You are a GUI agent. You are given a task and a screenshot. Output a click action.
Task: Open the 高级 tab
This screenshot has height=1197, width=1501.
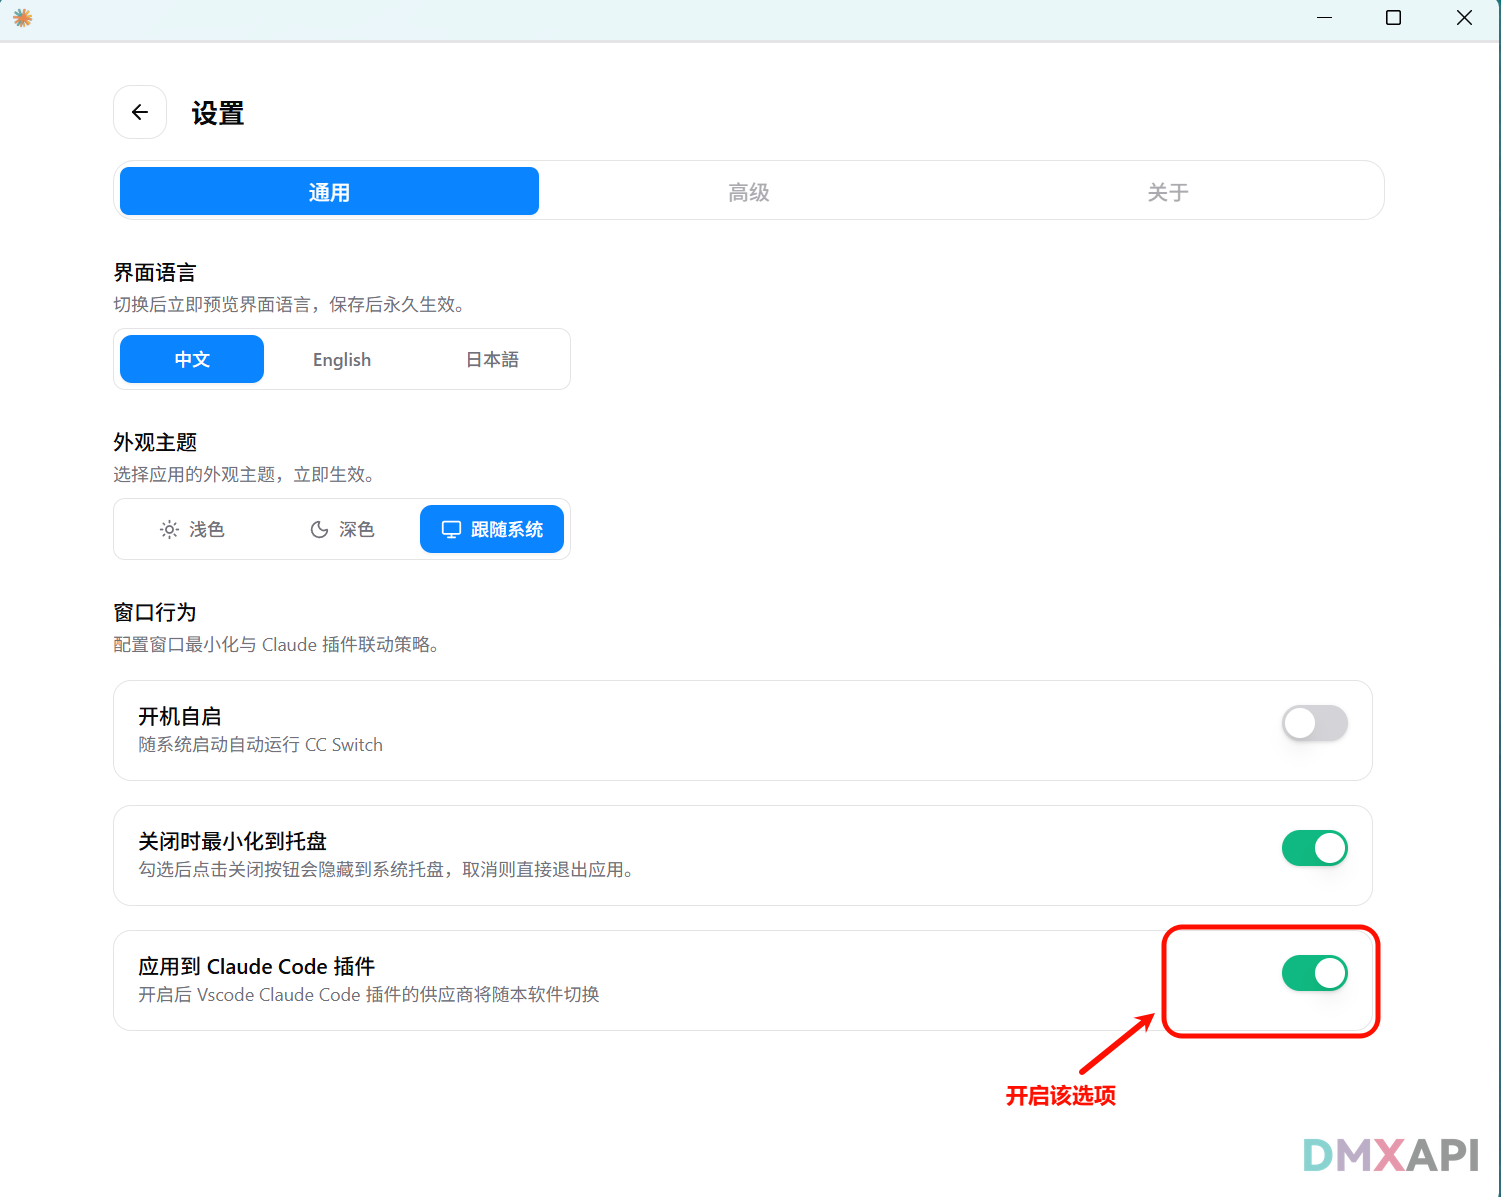pos(748,191)
